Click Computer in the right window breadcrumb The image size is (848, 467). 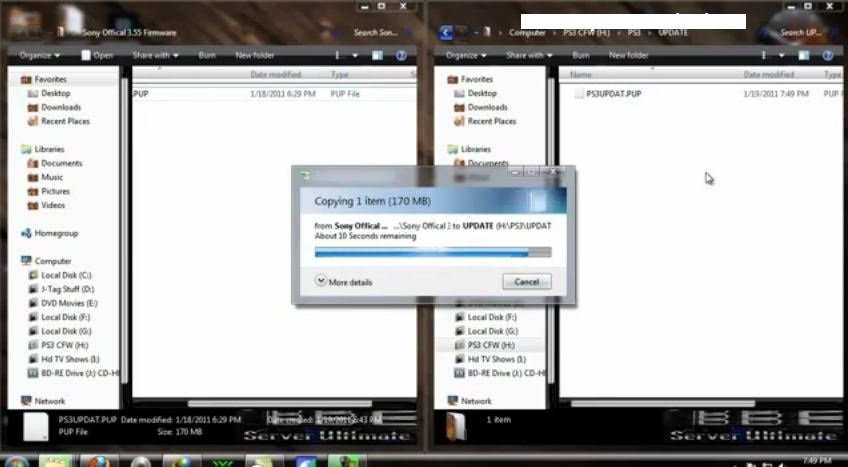click(x=527, y=33)
